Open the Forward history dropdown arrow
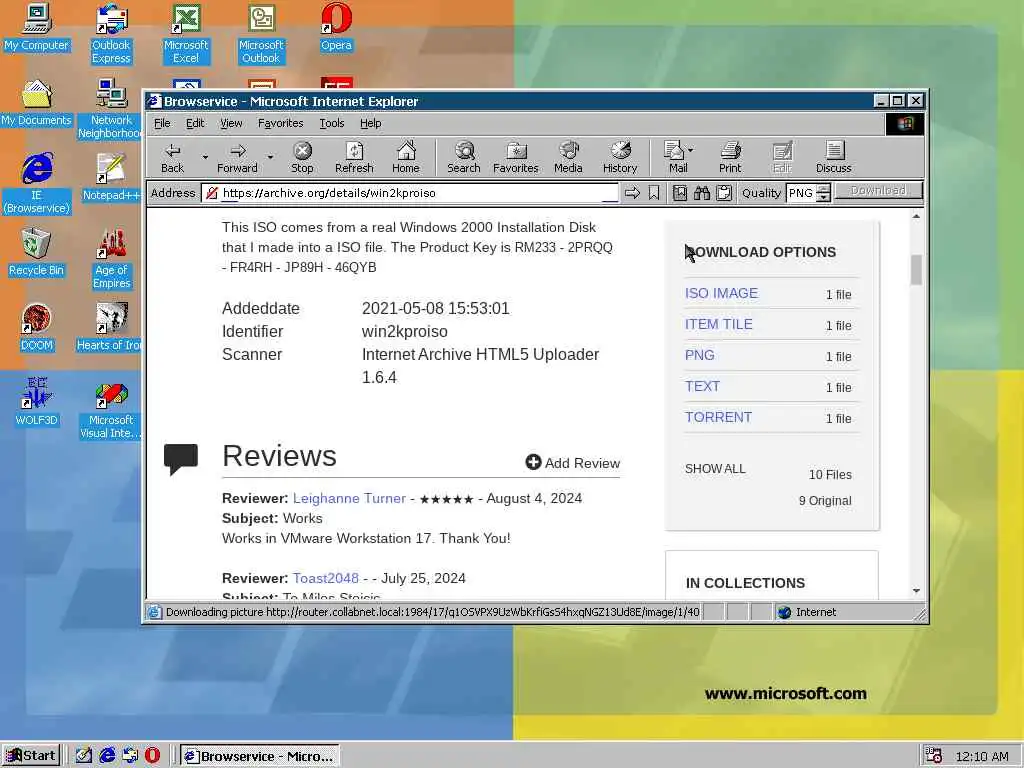The width and height of the screenshot is (1024, 768). pyautogui.click(x=270, y=157)
